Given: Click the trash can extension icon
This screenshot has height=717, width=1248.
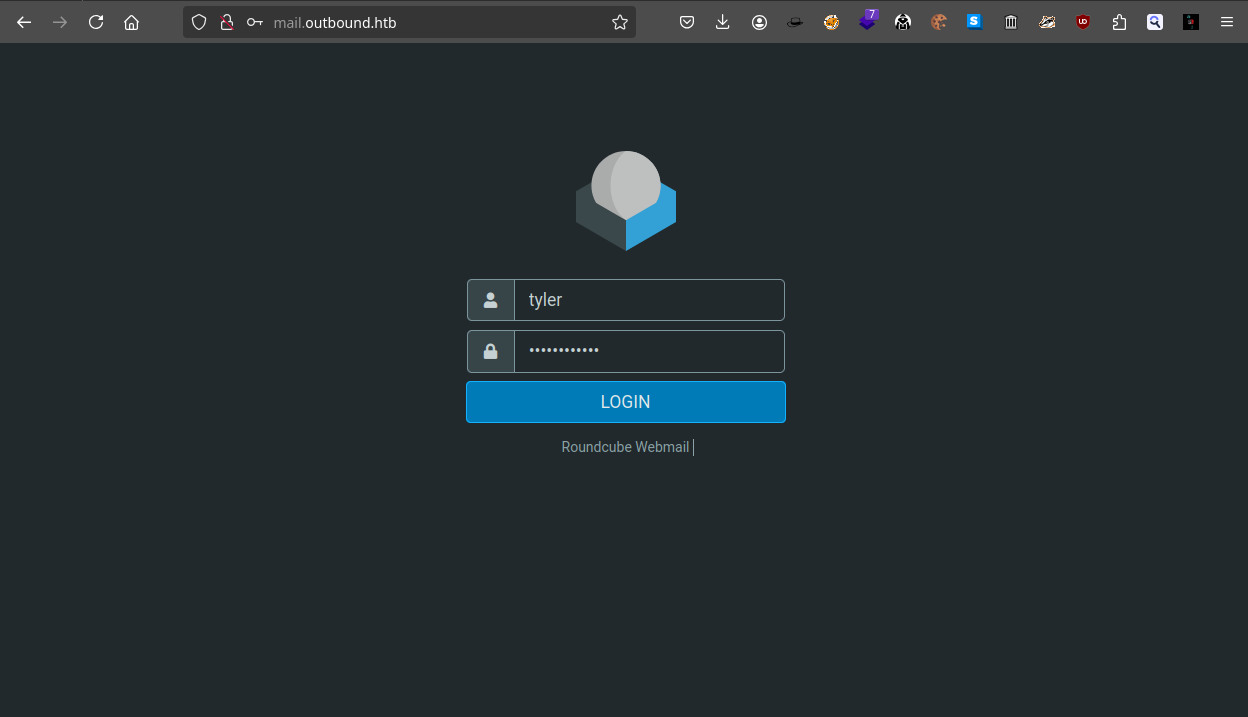Looking at the screenshot, I should (1011, 22).
